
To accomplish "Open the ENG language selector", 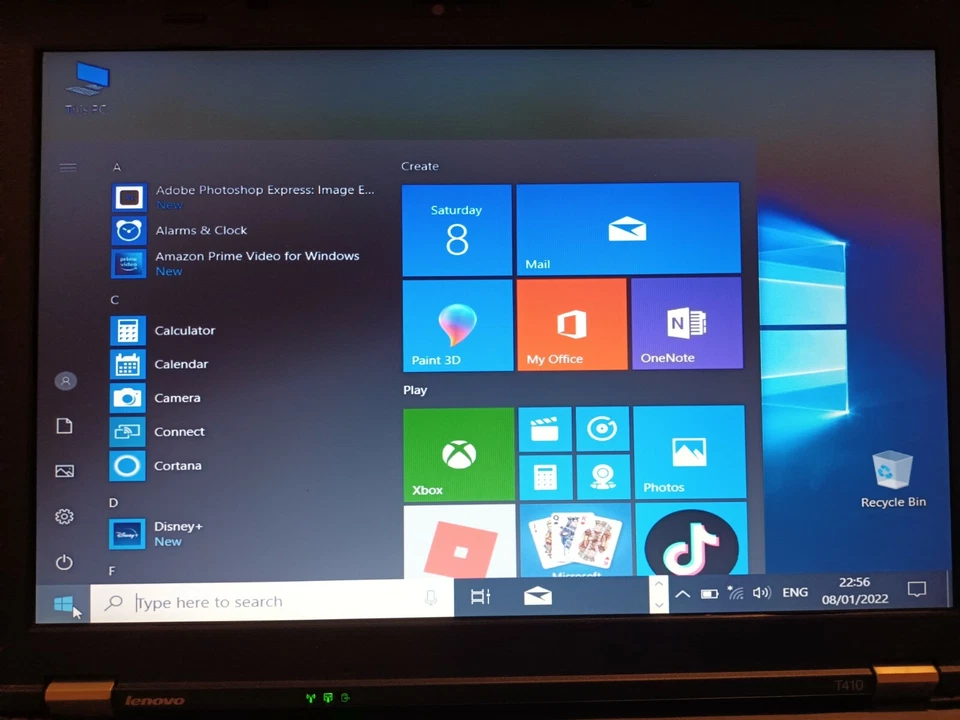I will pyautogui.click(x=794, y=592).
